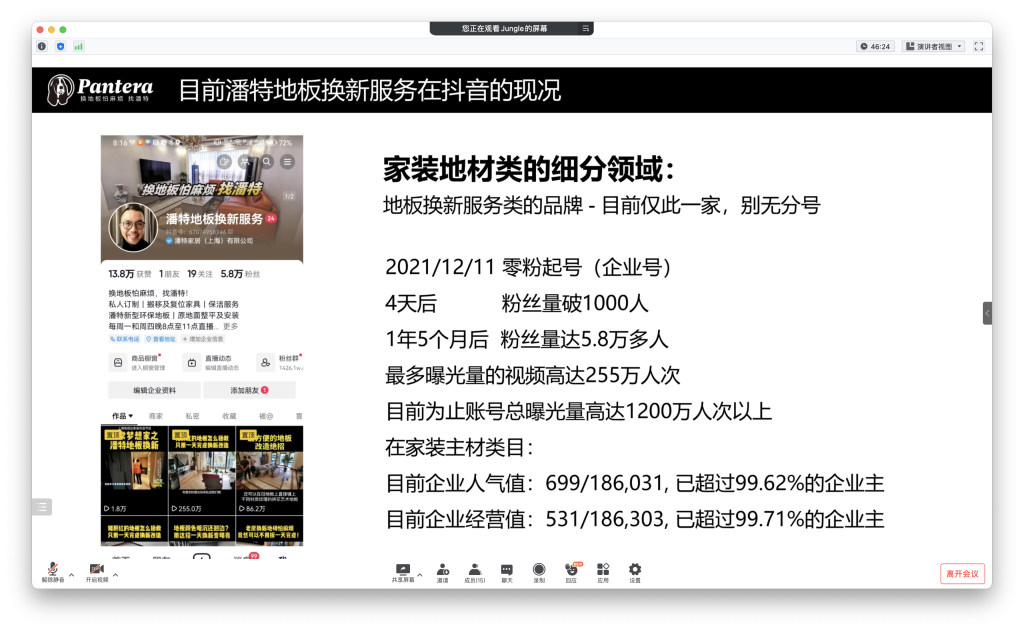Open the 演讲者视图 view dropdown
The image size is (1024, 631).
tap(934, 46)
